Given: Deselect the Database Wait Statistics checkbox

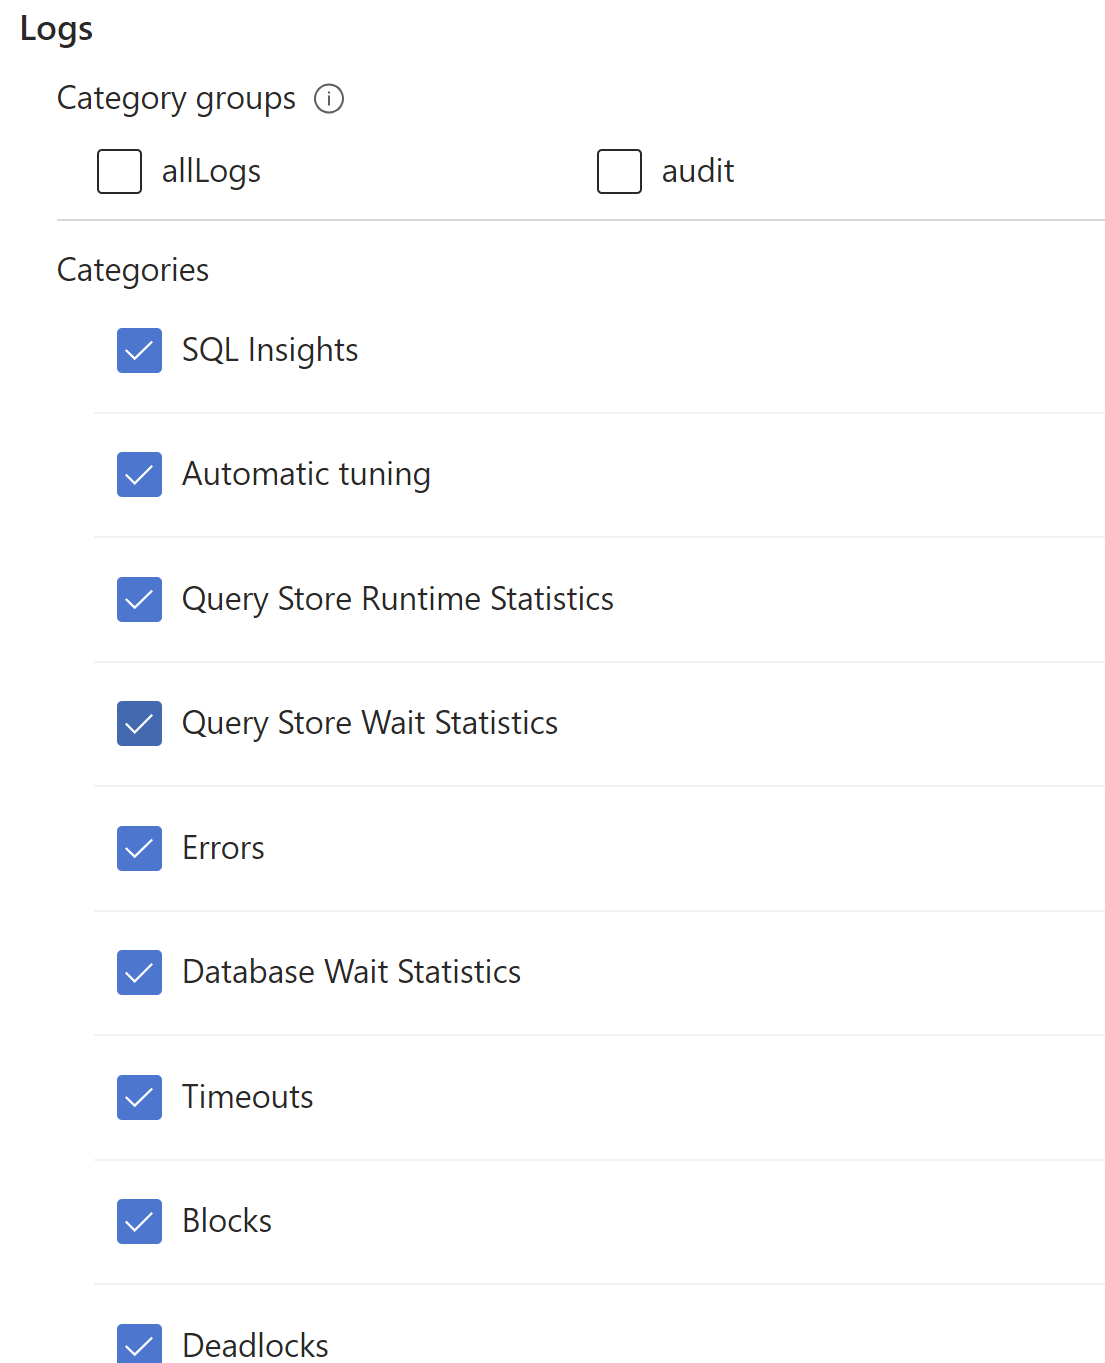Looking at the screenshot, I should click(x=139, y=972).
